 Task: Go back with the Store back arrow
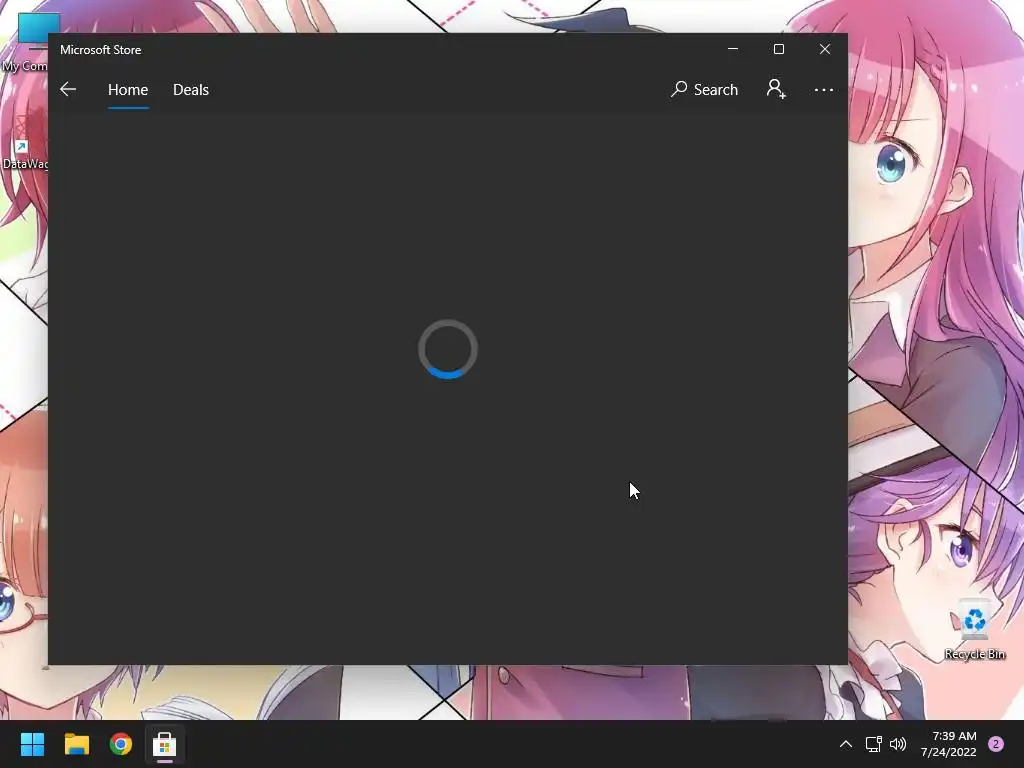(x=68, y=89)
